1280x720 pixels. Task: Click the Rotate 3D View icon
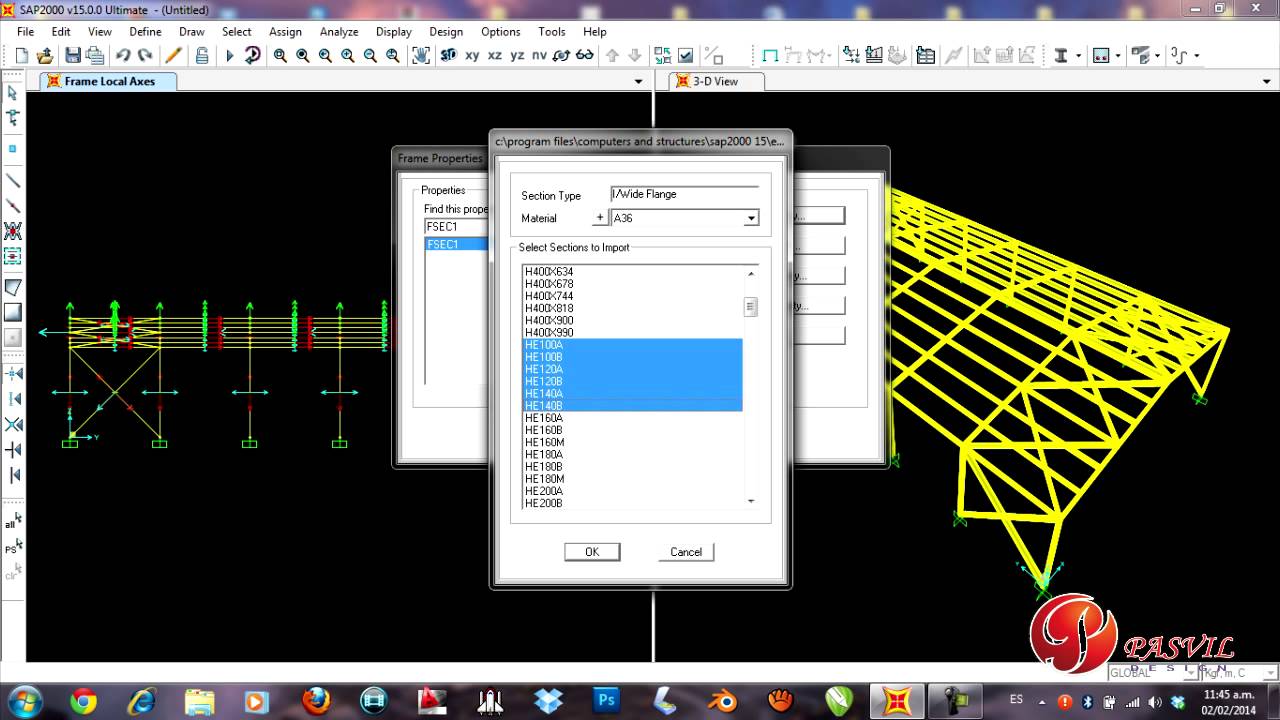tap(562, 56)
